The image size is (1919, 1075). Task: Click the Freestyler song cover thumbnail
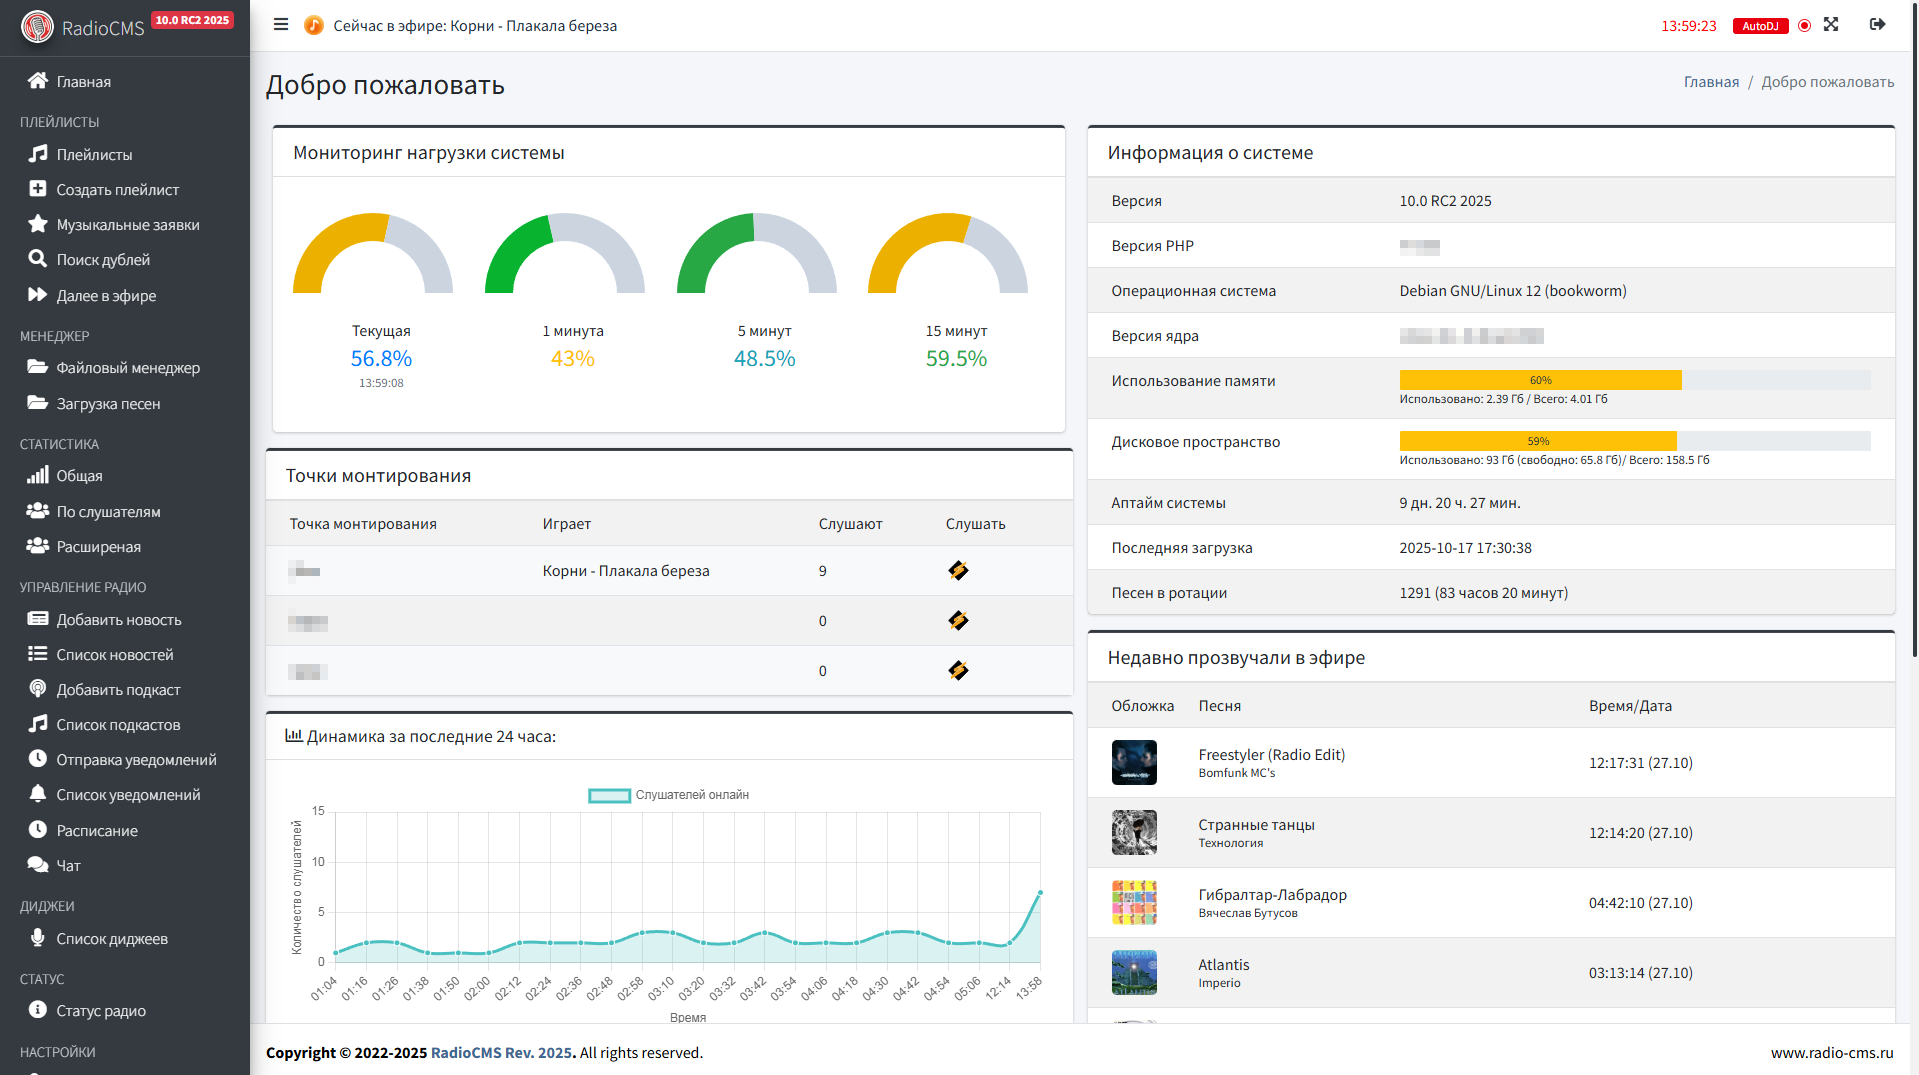tap(1134, 763)
